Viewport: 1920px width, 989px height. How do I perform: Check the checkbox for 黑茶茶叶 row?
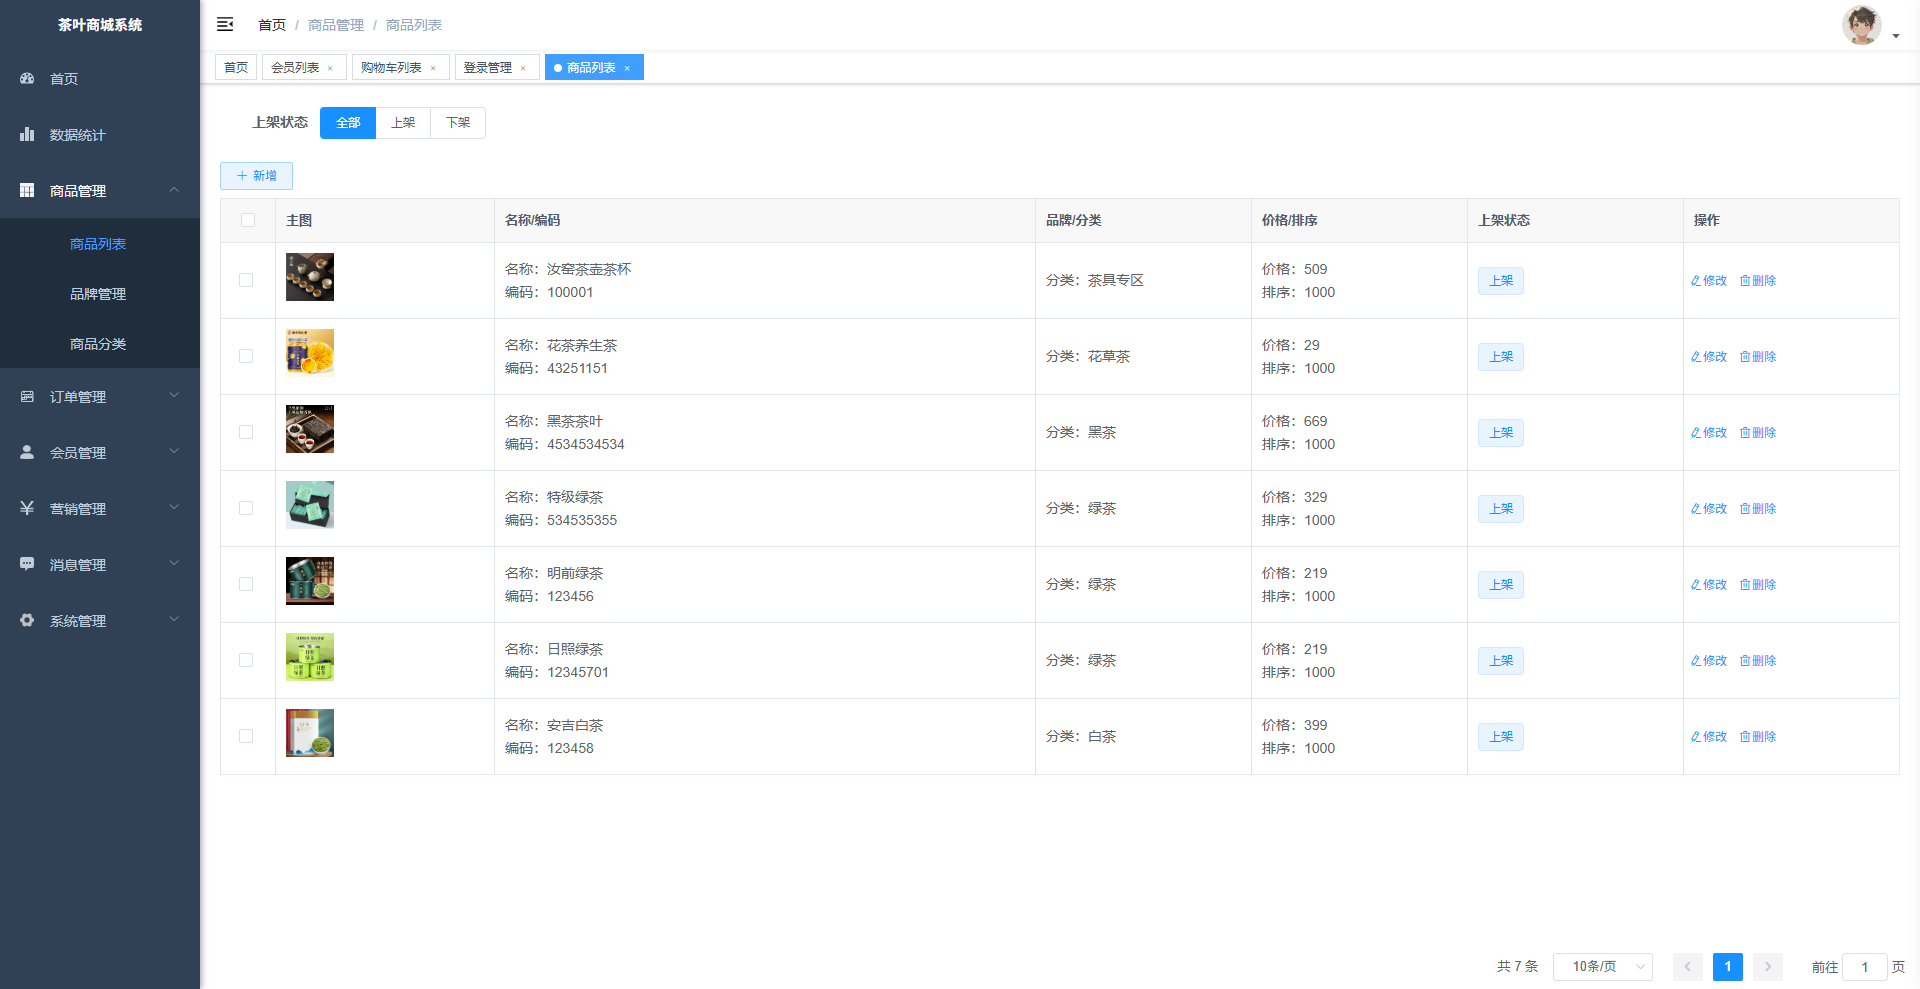[x=246, y=432]
